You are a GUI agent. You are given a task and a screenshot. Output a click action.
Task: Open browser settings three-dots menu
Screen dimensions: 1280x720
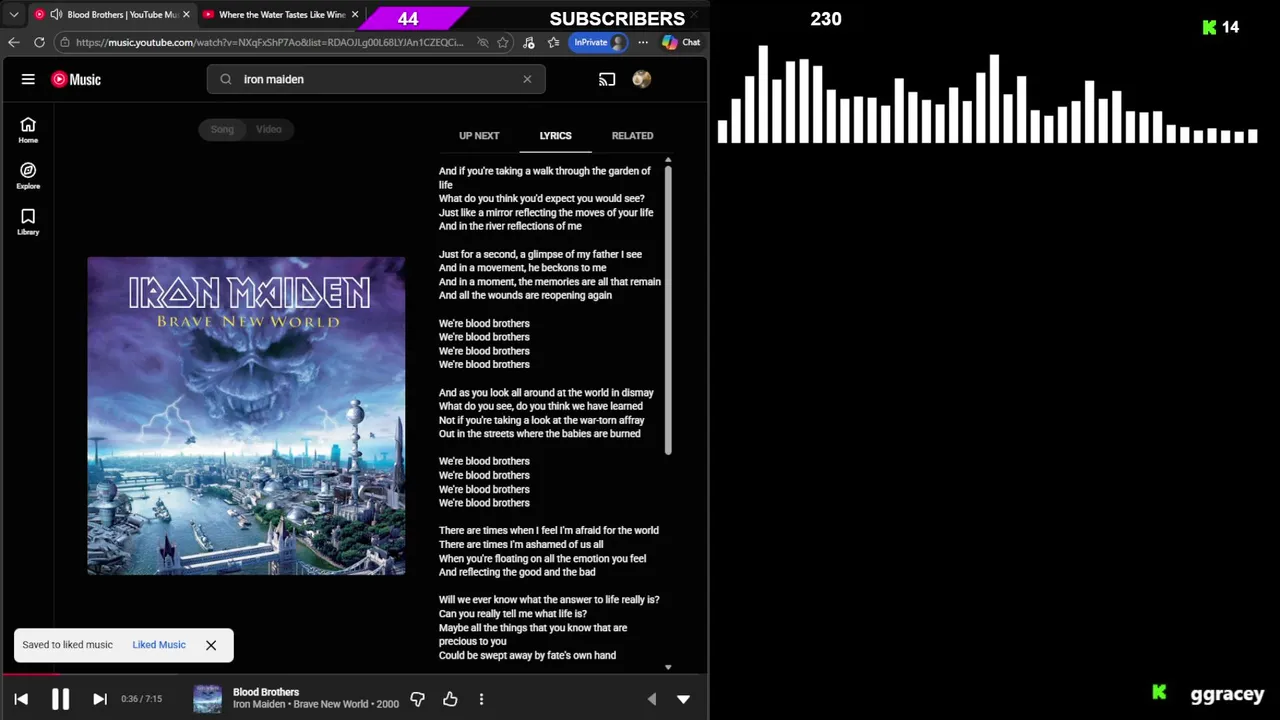(x=643, y=42)
